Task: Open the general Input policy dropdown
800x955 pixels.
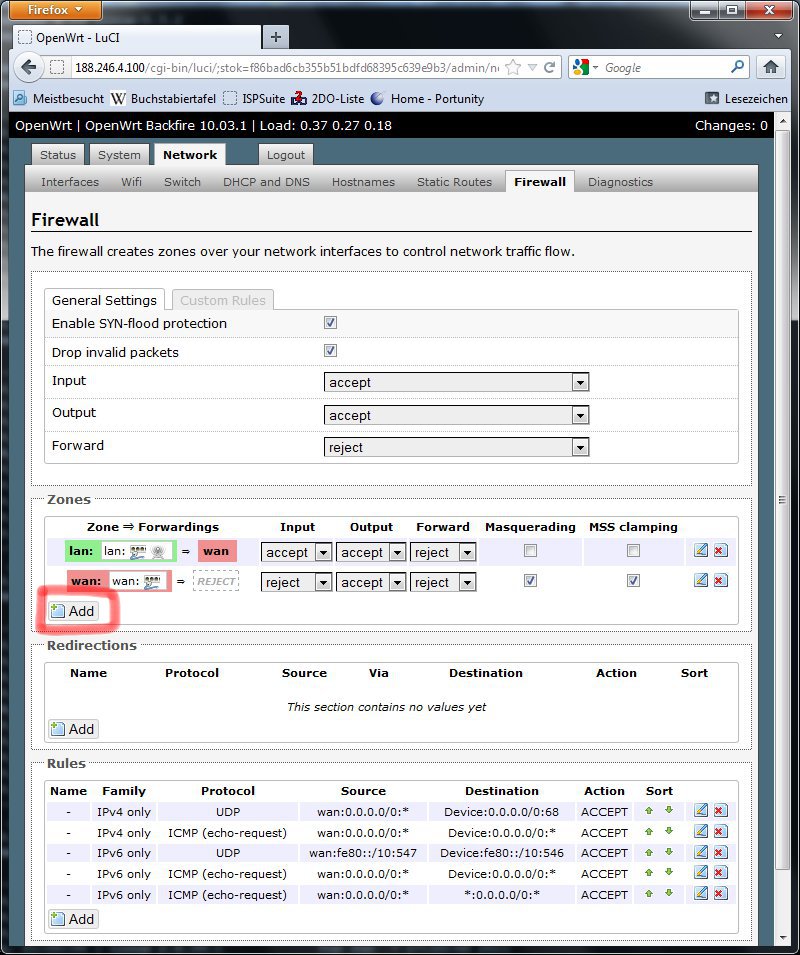Action: pos(456,382)
